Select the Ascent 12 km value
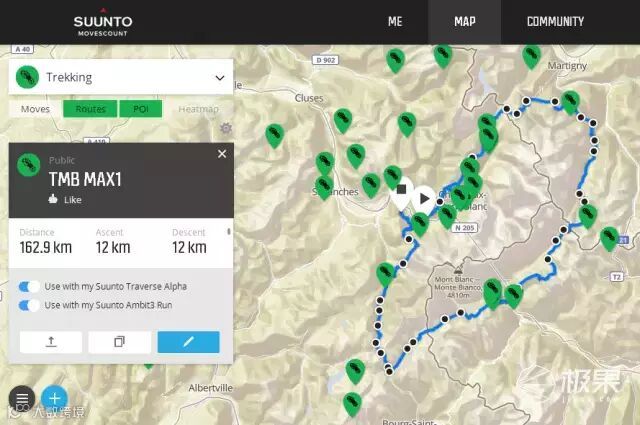This screenshot has height=425, width=640. (x=113, y=247)
